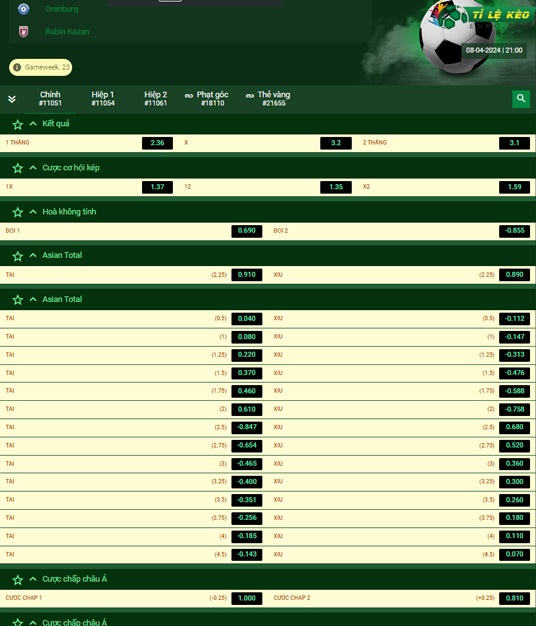Select ĐỘI 2 odds -0.855
536x626 pixels.
(x=514, y=231)
